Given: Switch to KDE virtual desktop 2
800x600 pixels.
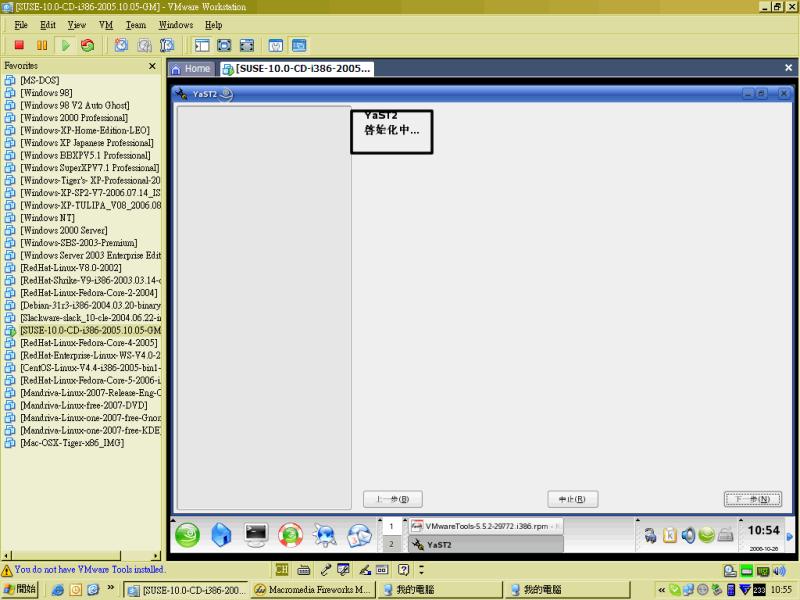Looking at the screenshot, I should click(391, 544).
